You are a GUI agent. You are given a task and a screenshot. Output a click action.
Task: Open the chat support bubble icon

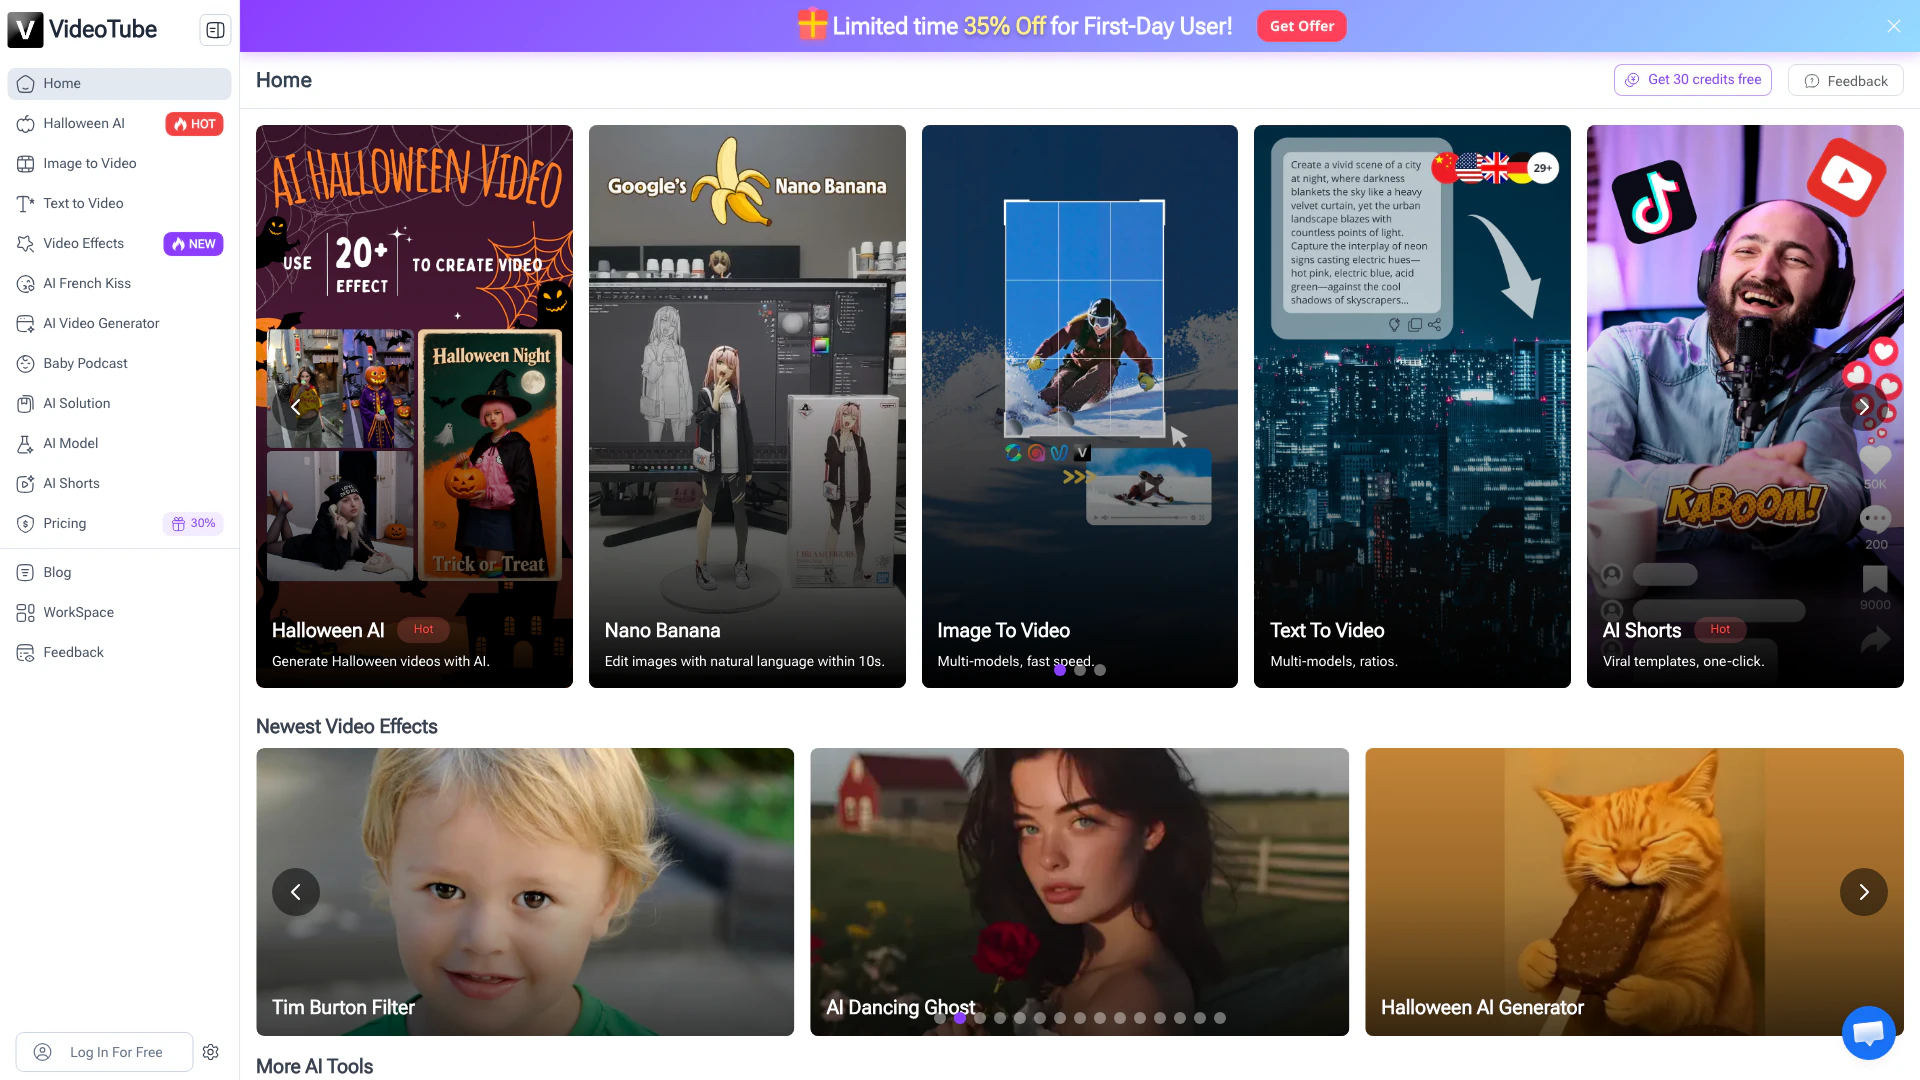(1868, 1032)
